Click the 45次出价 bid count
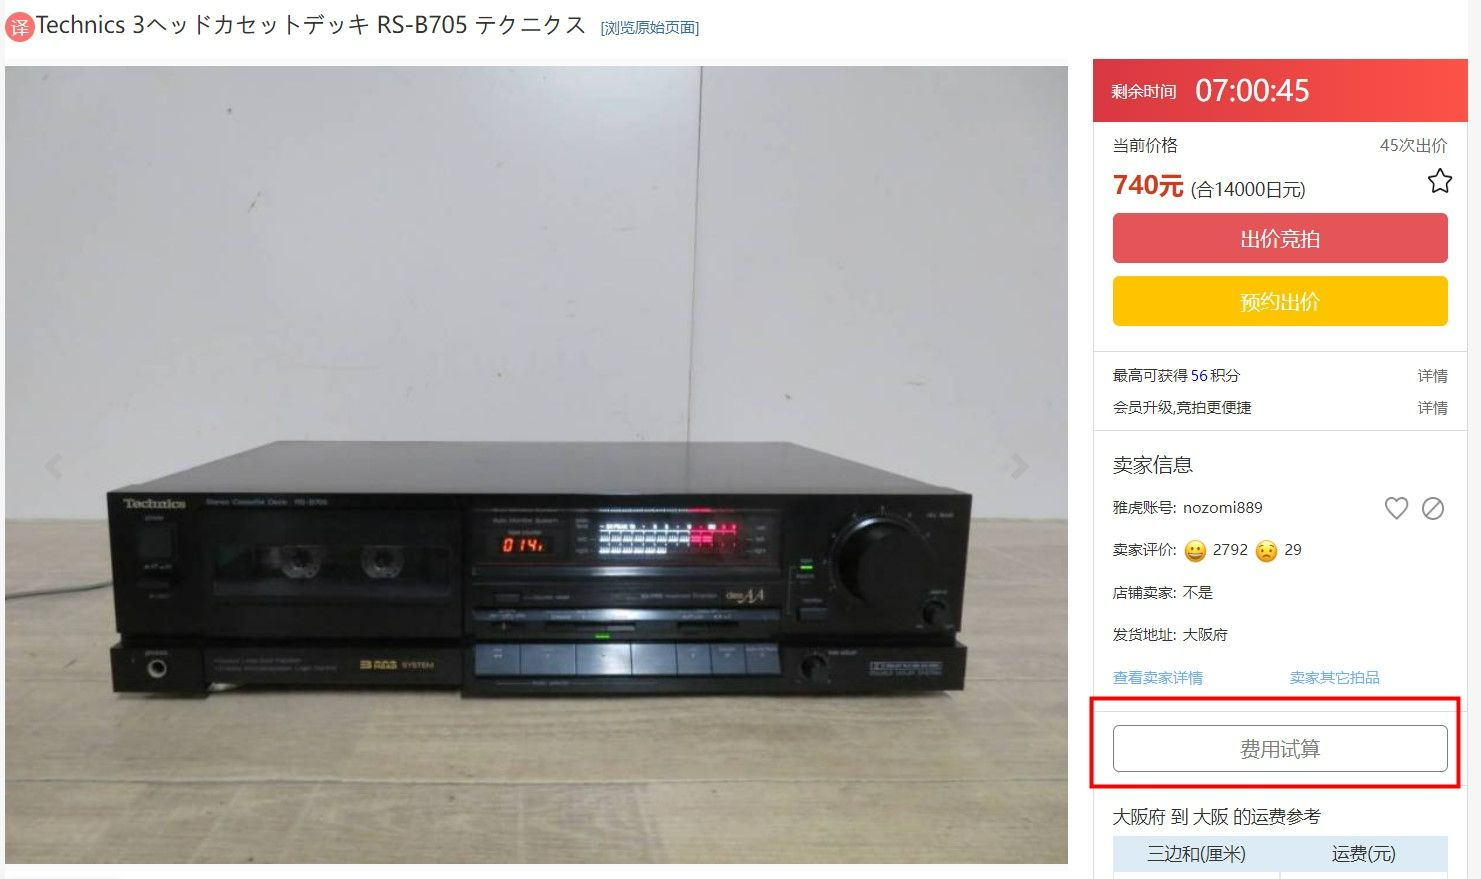This screenshot has height=879, width=1481. (x=1413, y=145)
